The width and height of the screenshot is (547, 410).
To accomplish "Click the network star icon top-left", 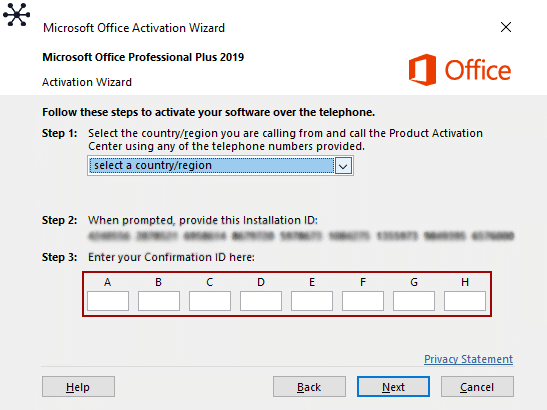I will 16,15.
